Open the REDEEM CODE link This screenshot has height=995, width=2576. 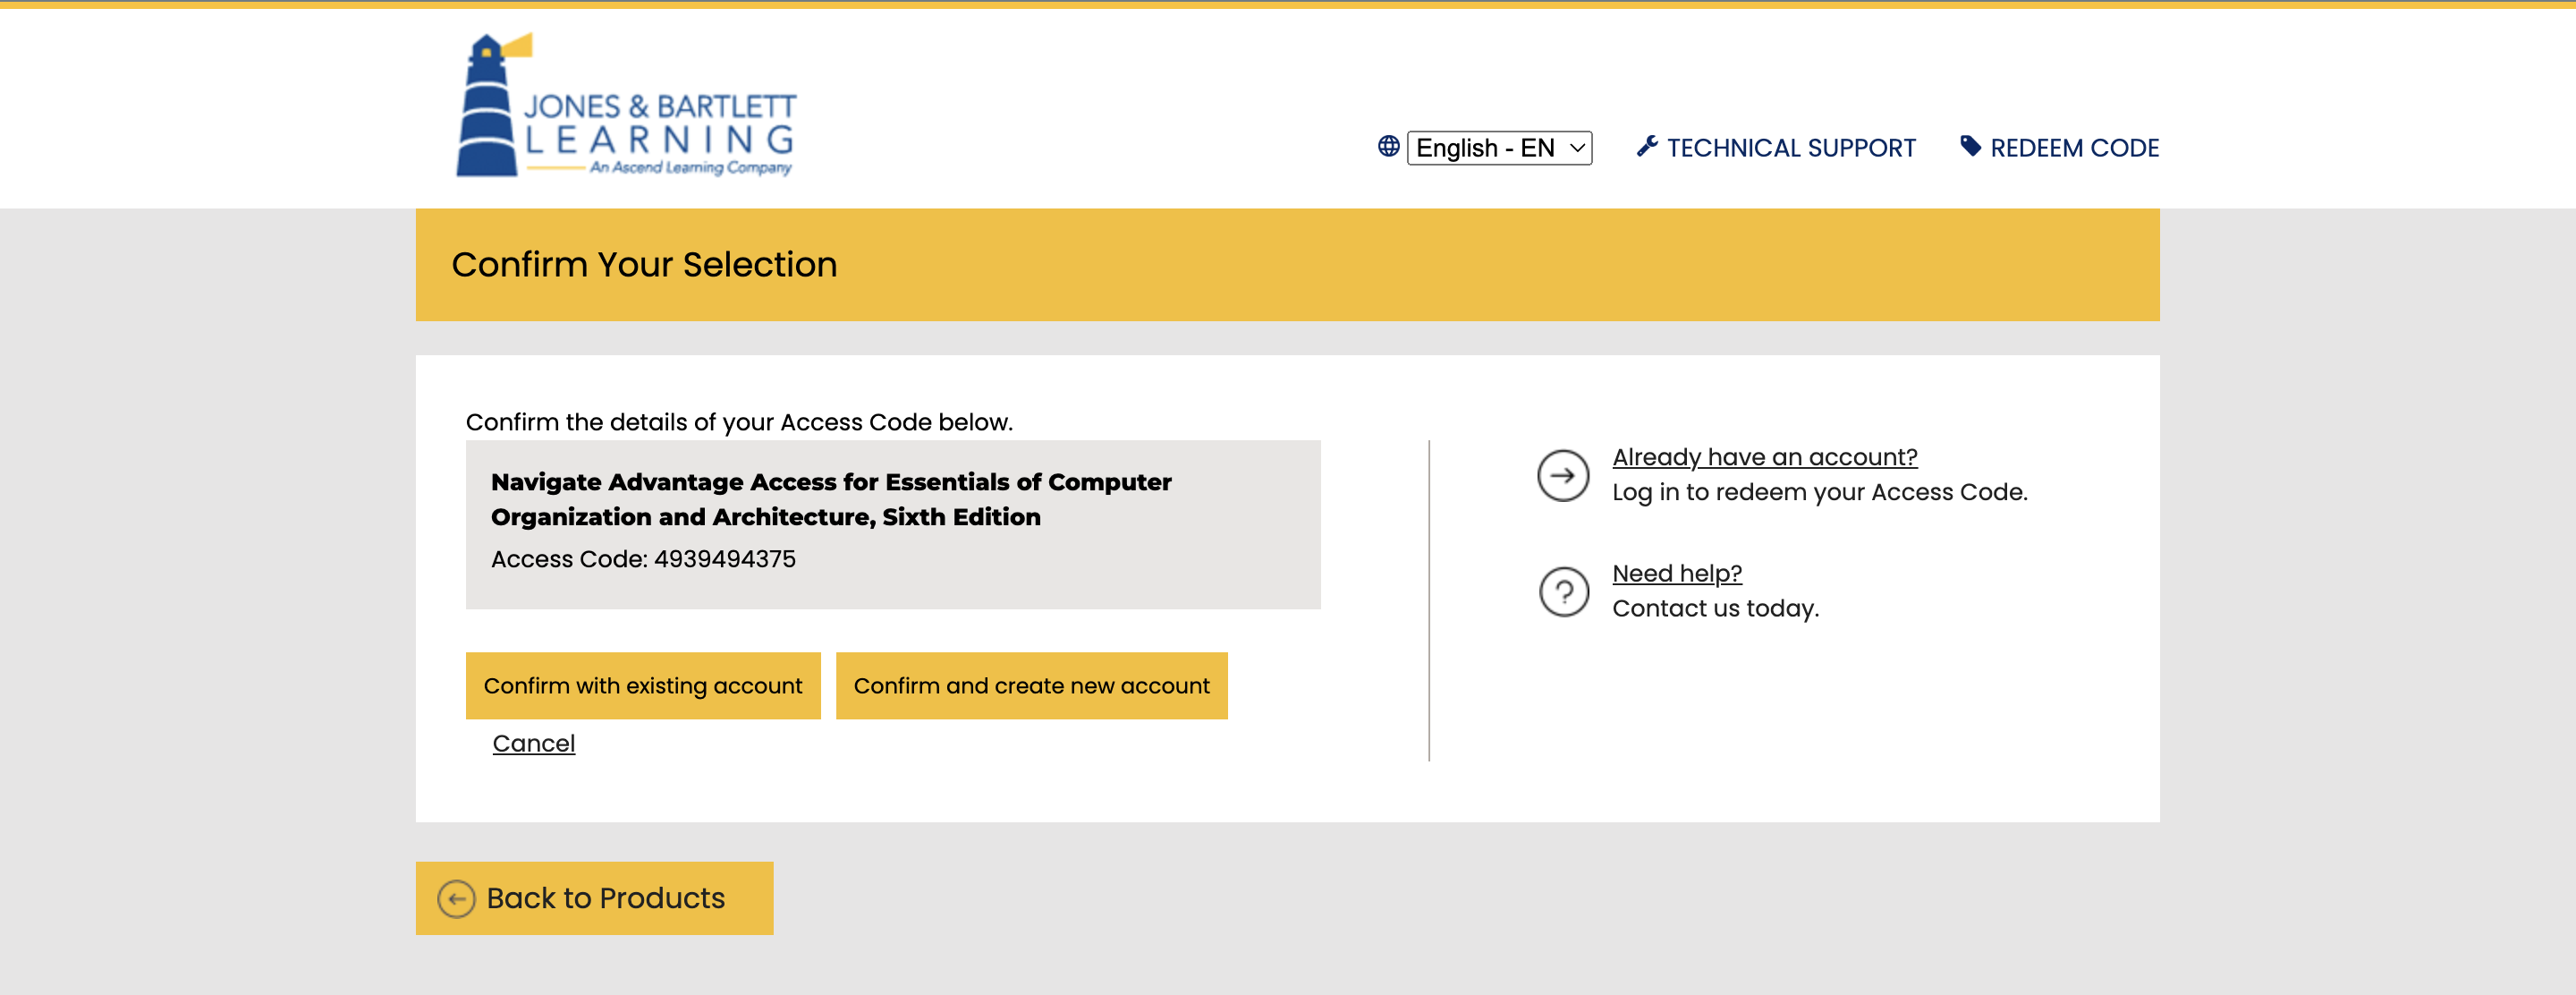[2074, 148]
